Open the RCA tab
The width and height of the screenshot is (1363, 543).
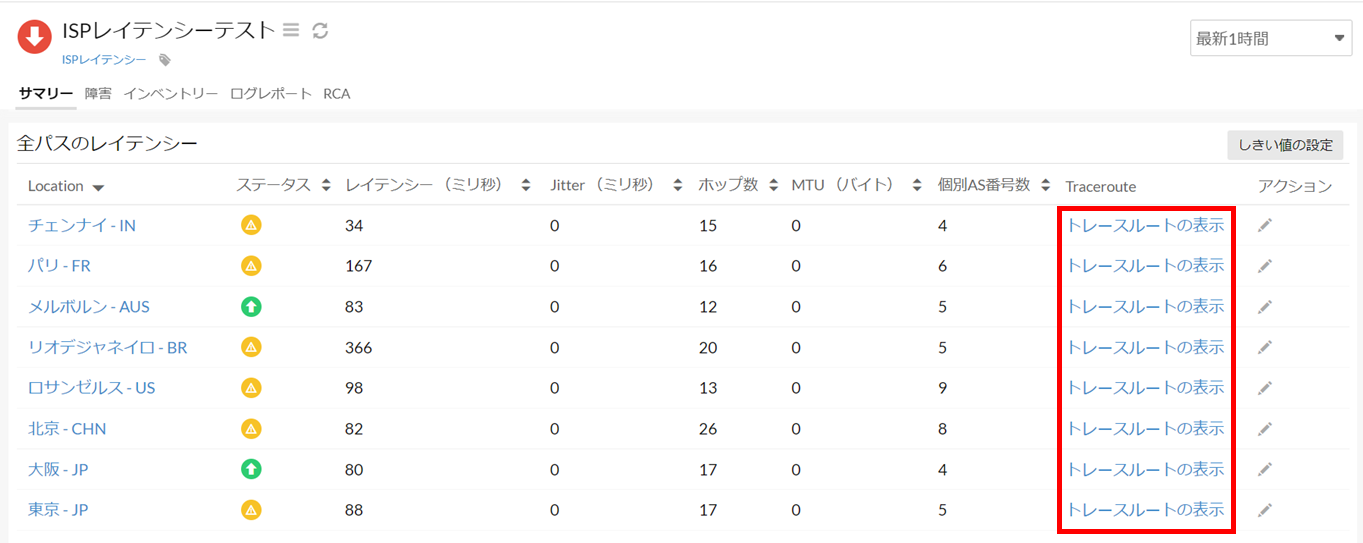(x=336, y=94)
